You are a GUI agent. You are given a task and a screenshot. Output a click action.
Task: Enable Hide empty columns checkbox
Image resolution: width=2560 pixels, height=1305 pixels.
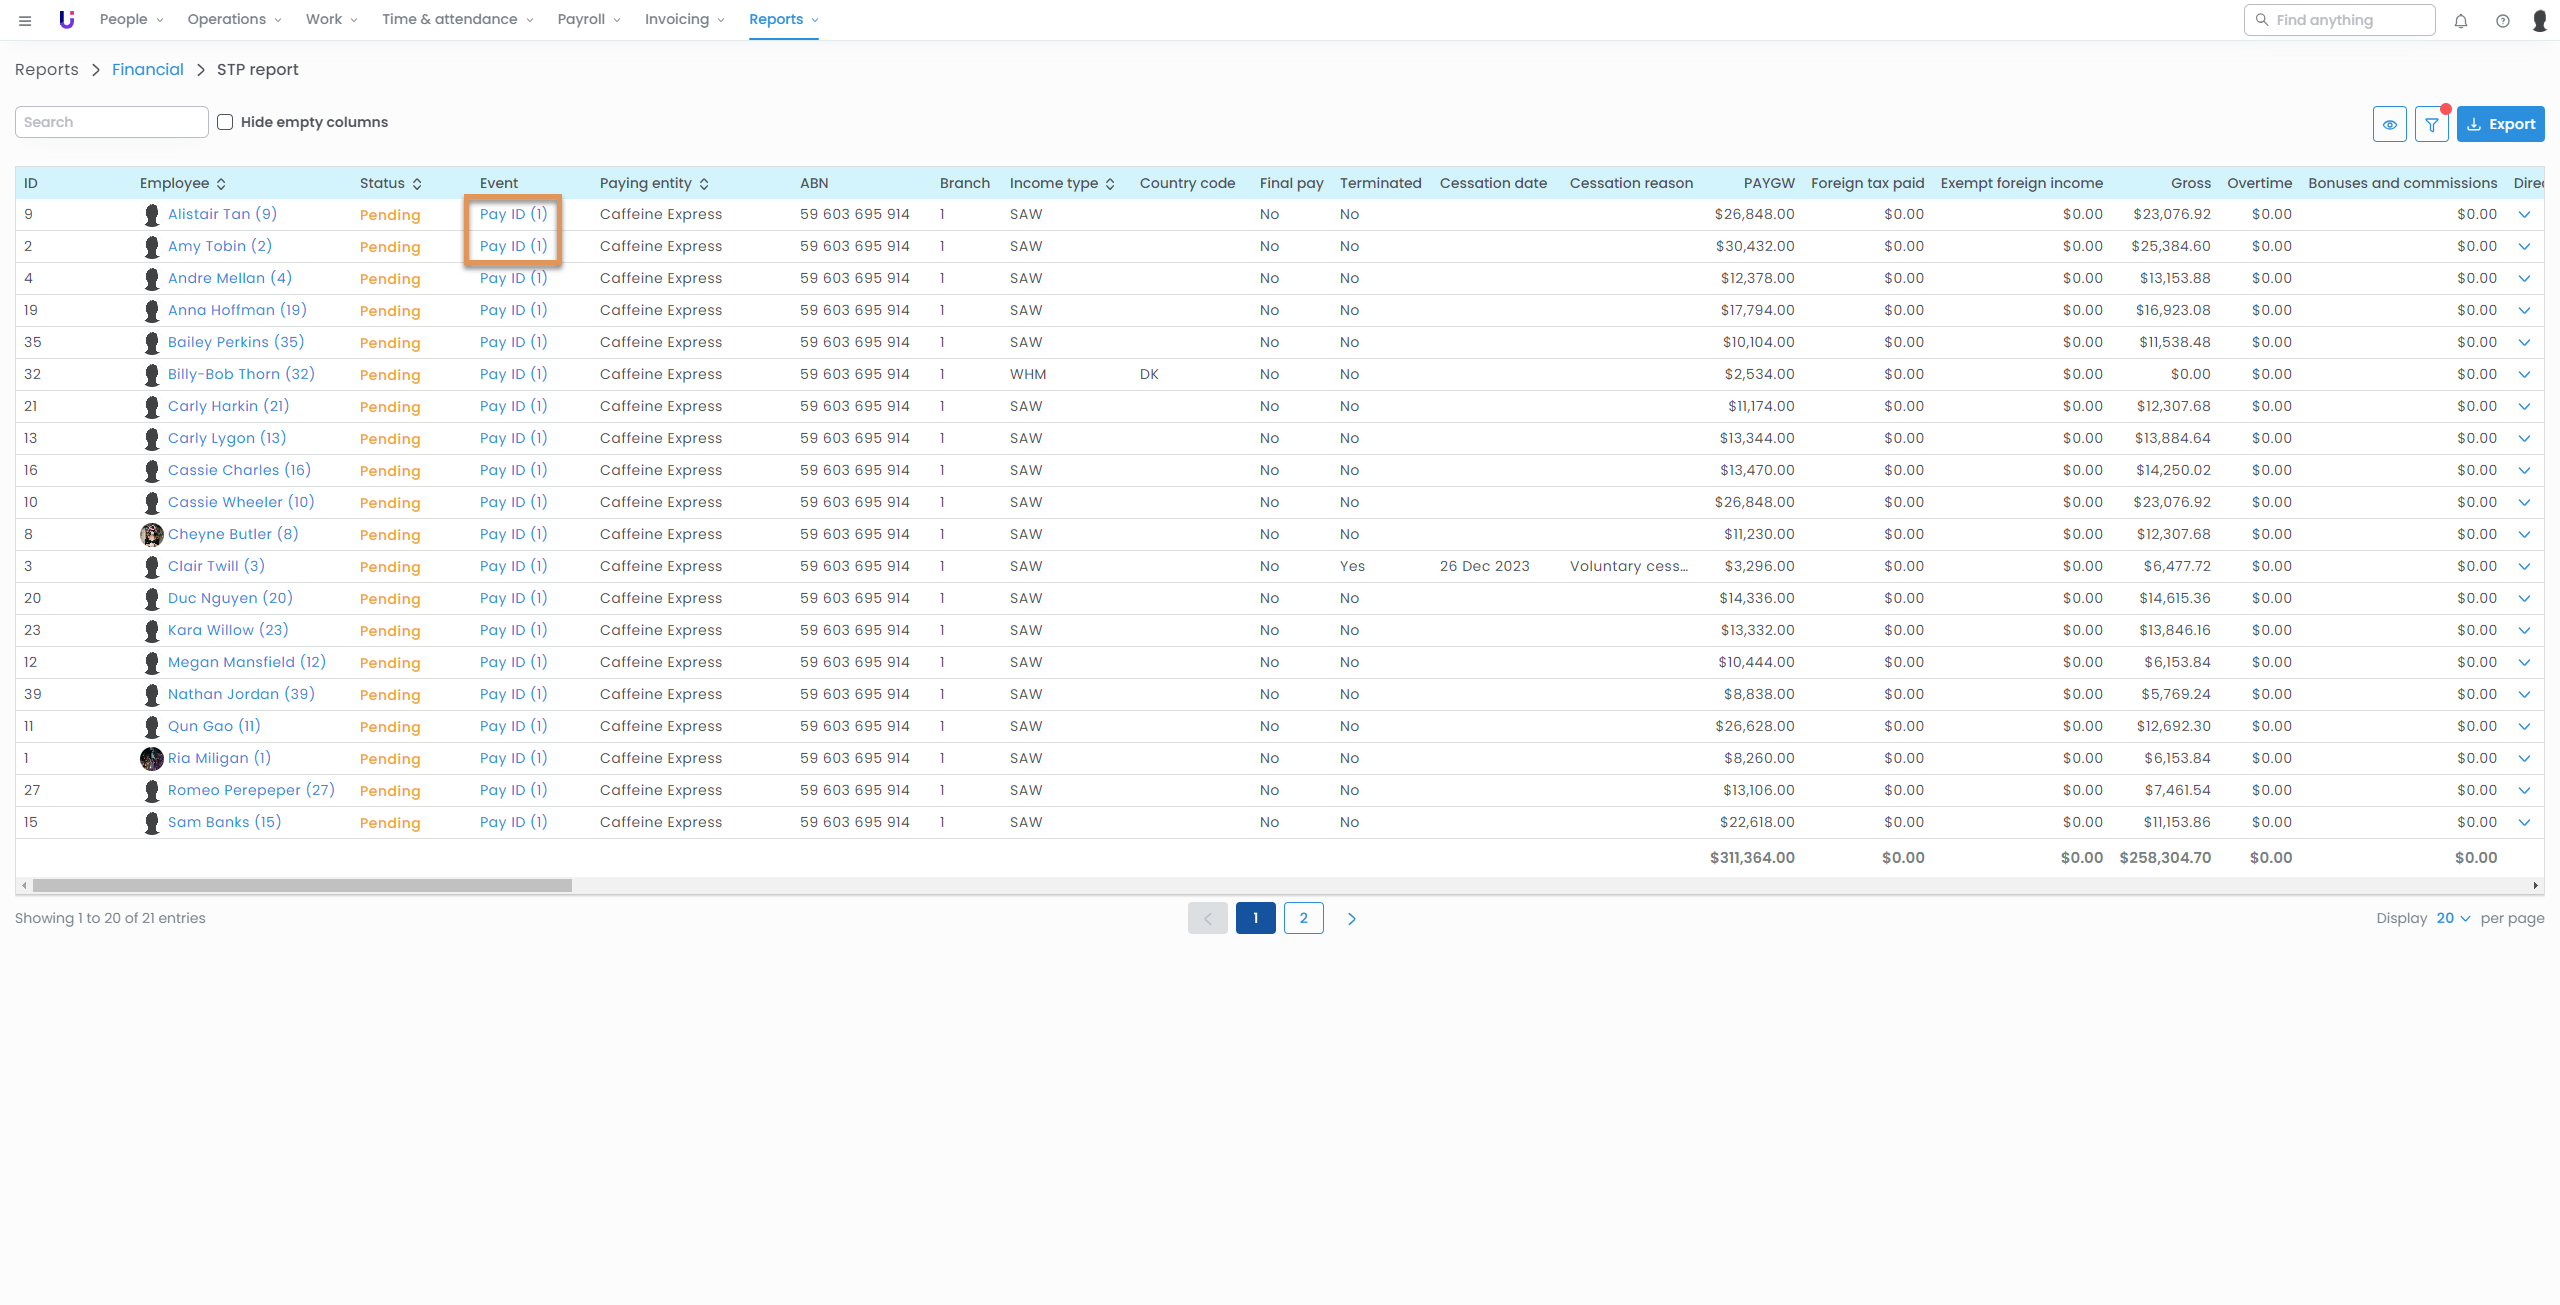pos(225,122)
